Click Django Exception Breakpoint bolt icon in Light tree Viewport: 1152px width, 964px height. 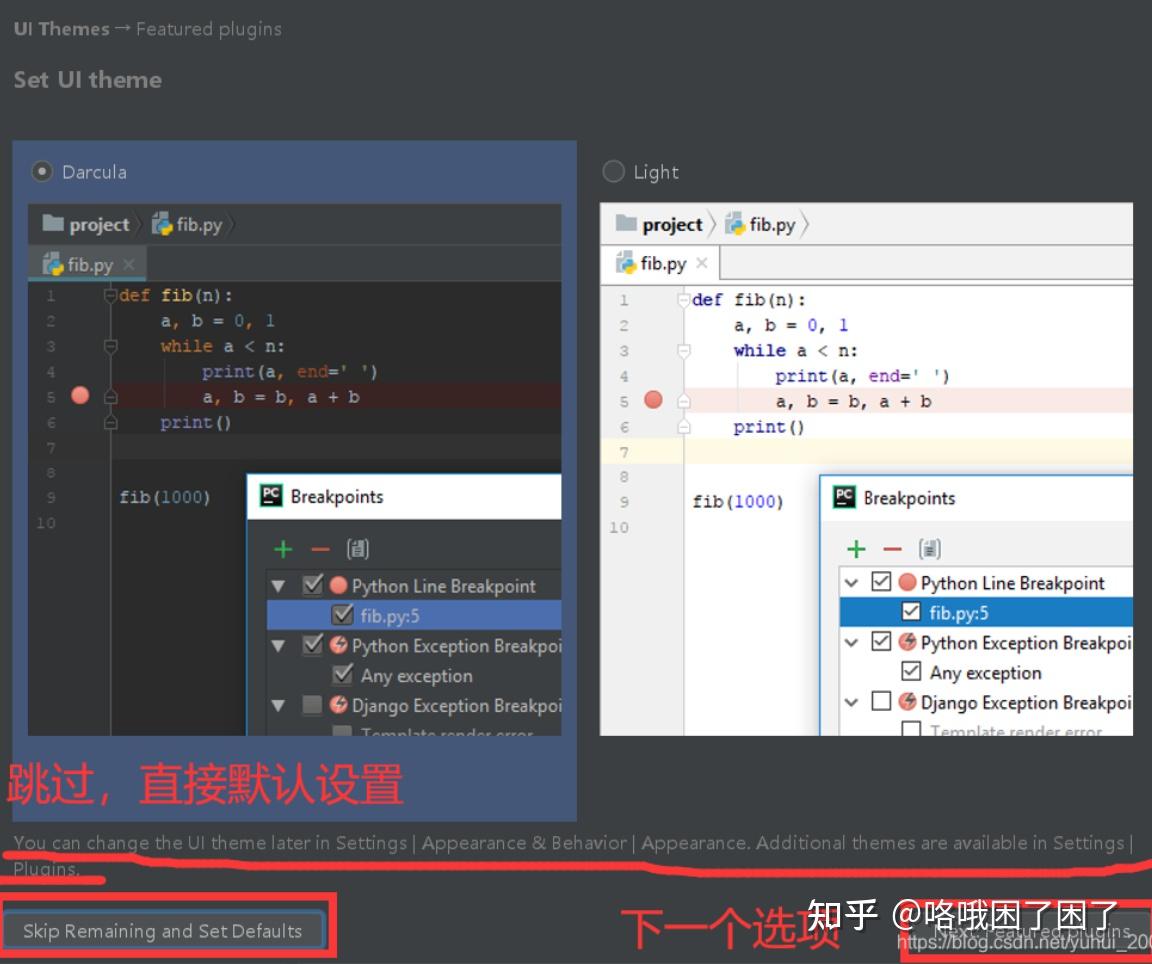[x=908, y=701]
